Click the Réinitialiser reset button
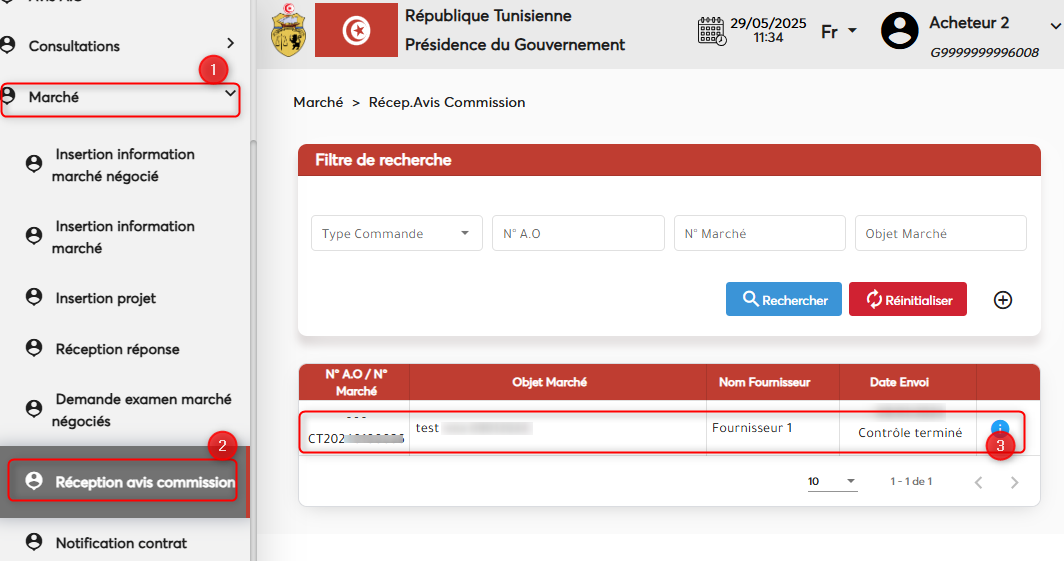This screenshot has width=1064, height=561. tap(907, 300)
